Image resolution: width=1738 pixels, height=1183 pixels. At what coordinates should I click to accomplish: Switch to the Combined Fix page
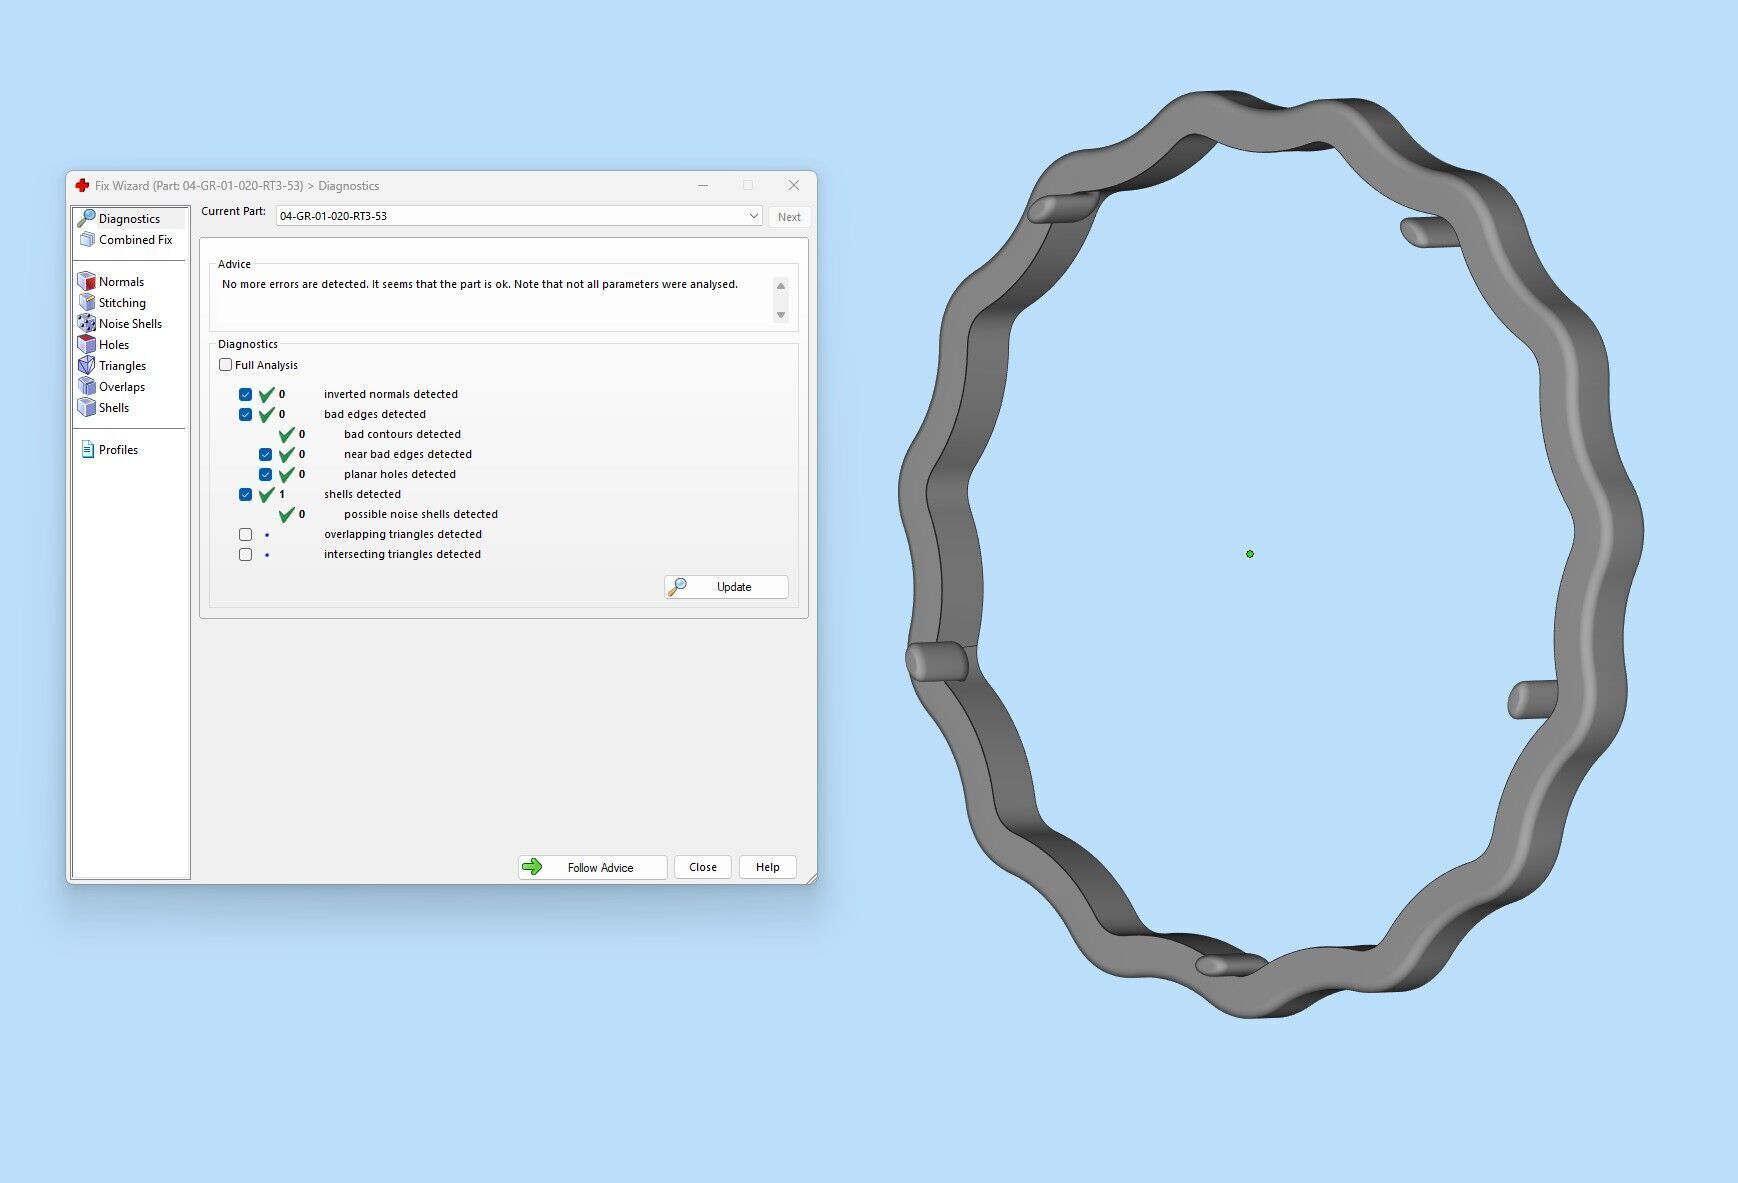click(x=136, y=240)
